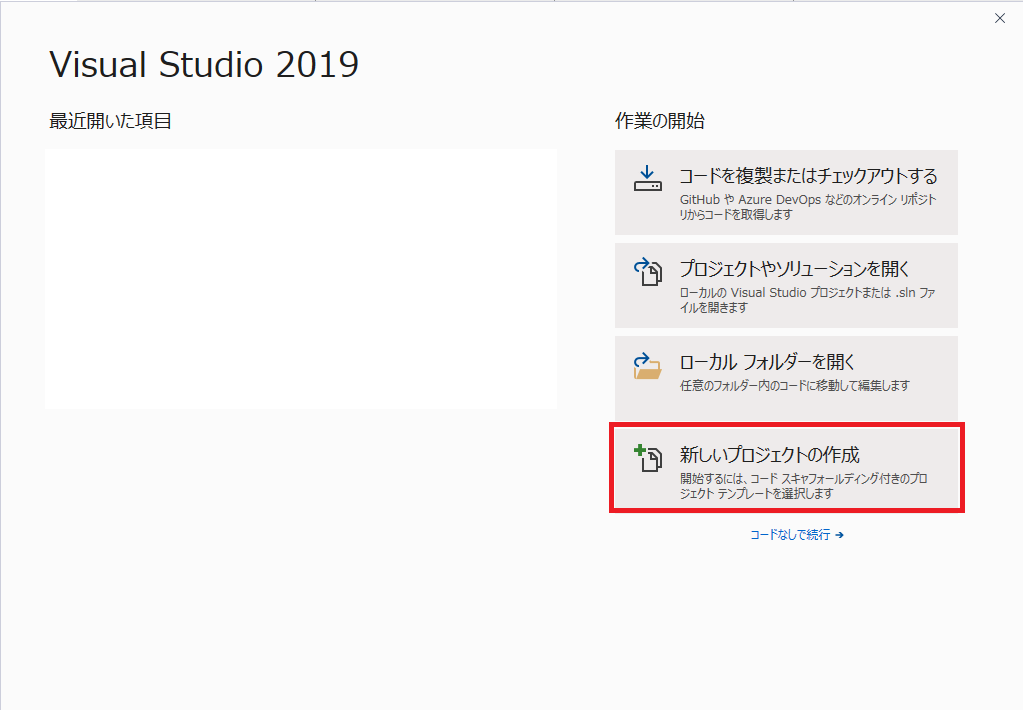Start 新しいプロジェクトの作成 highlighted action

click(786, 469)
